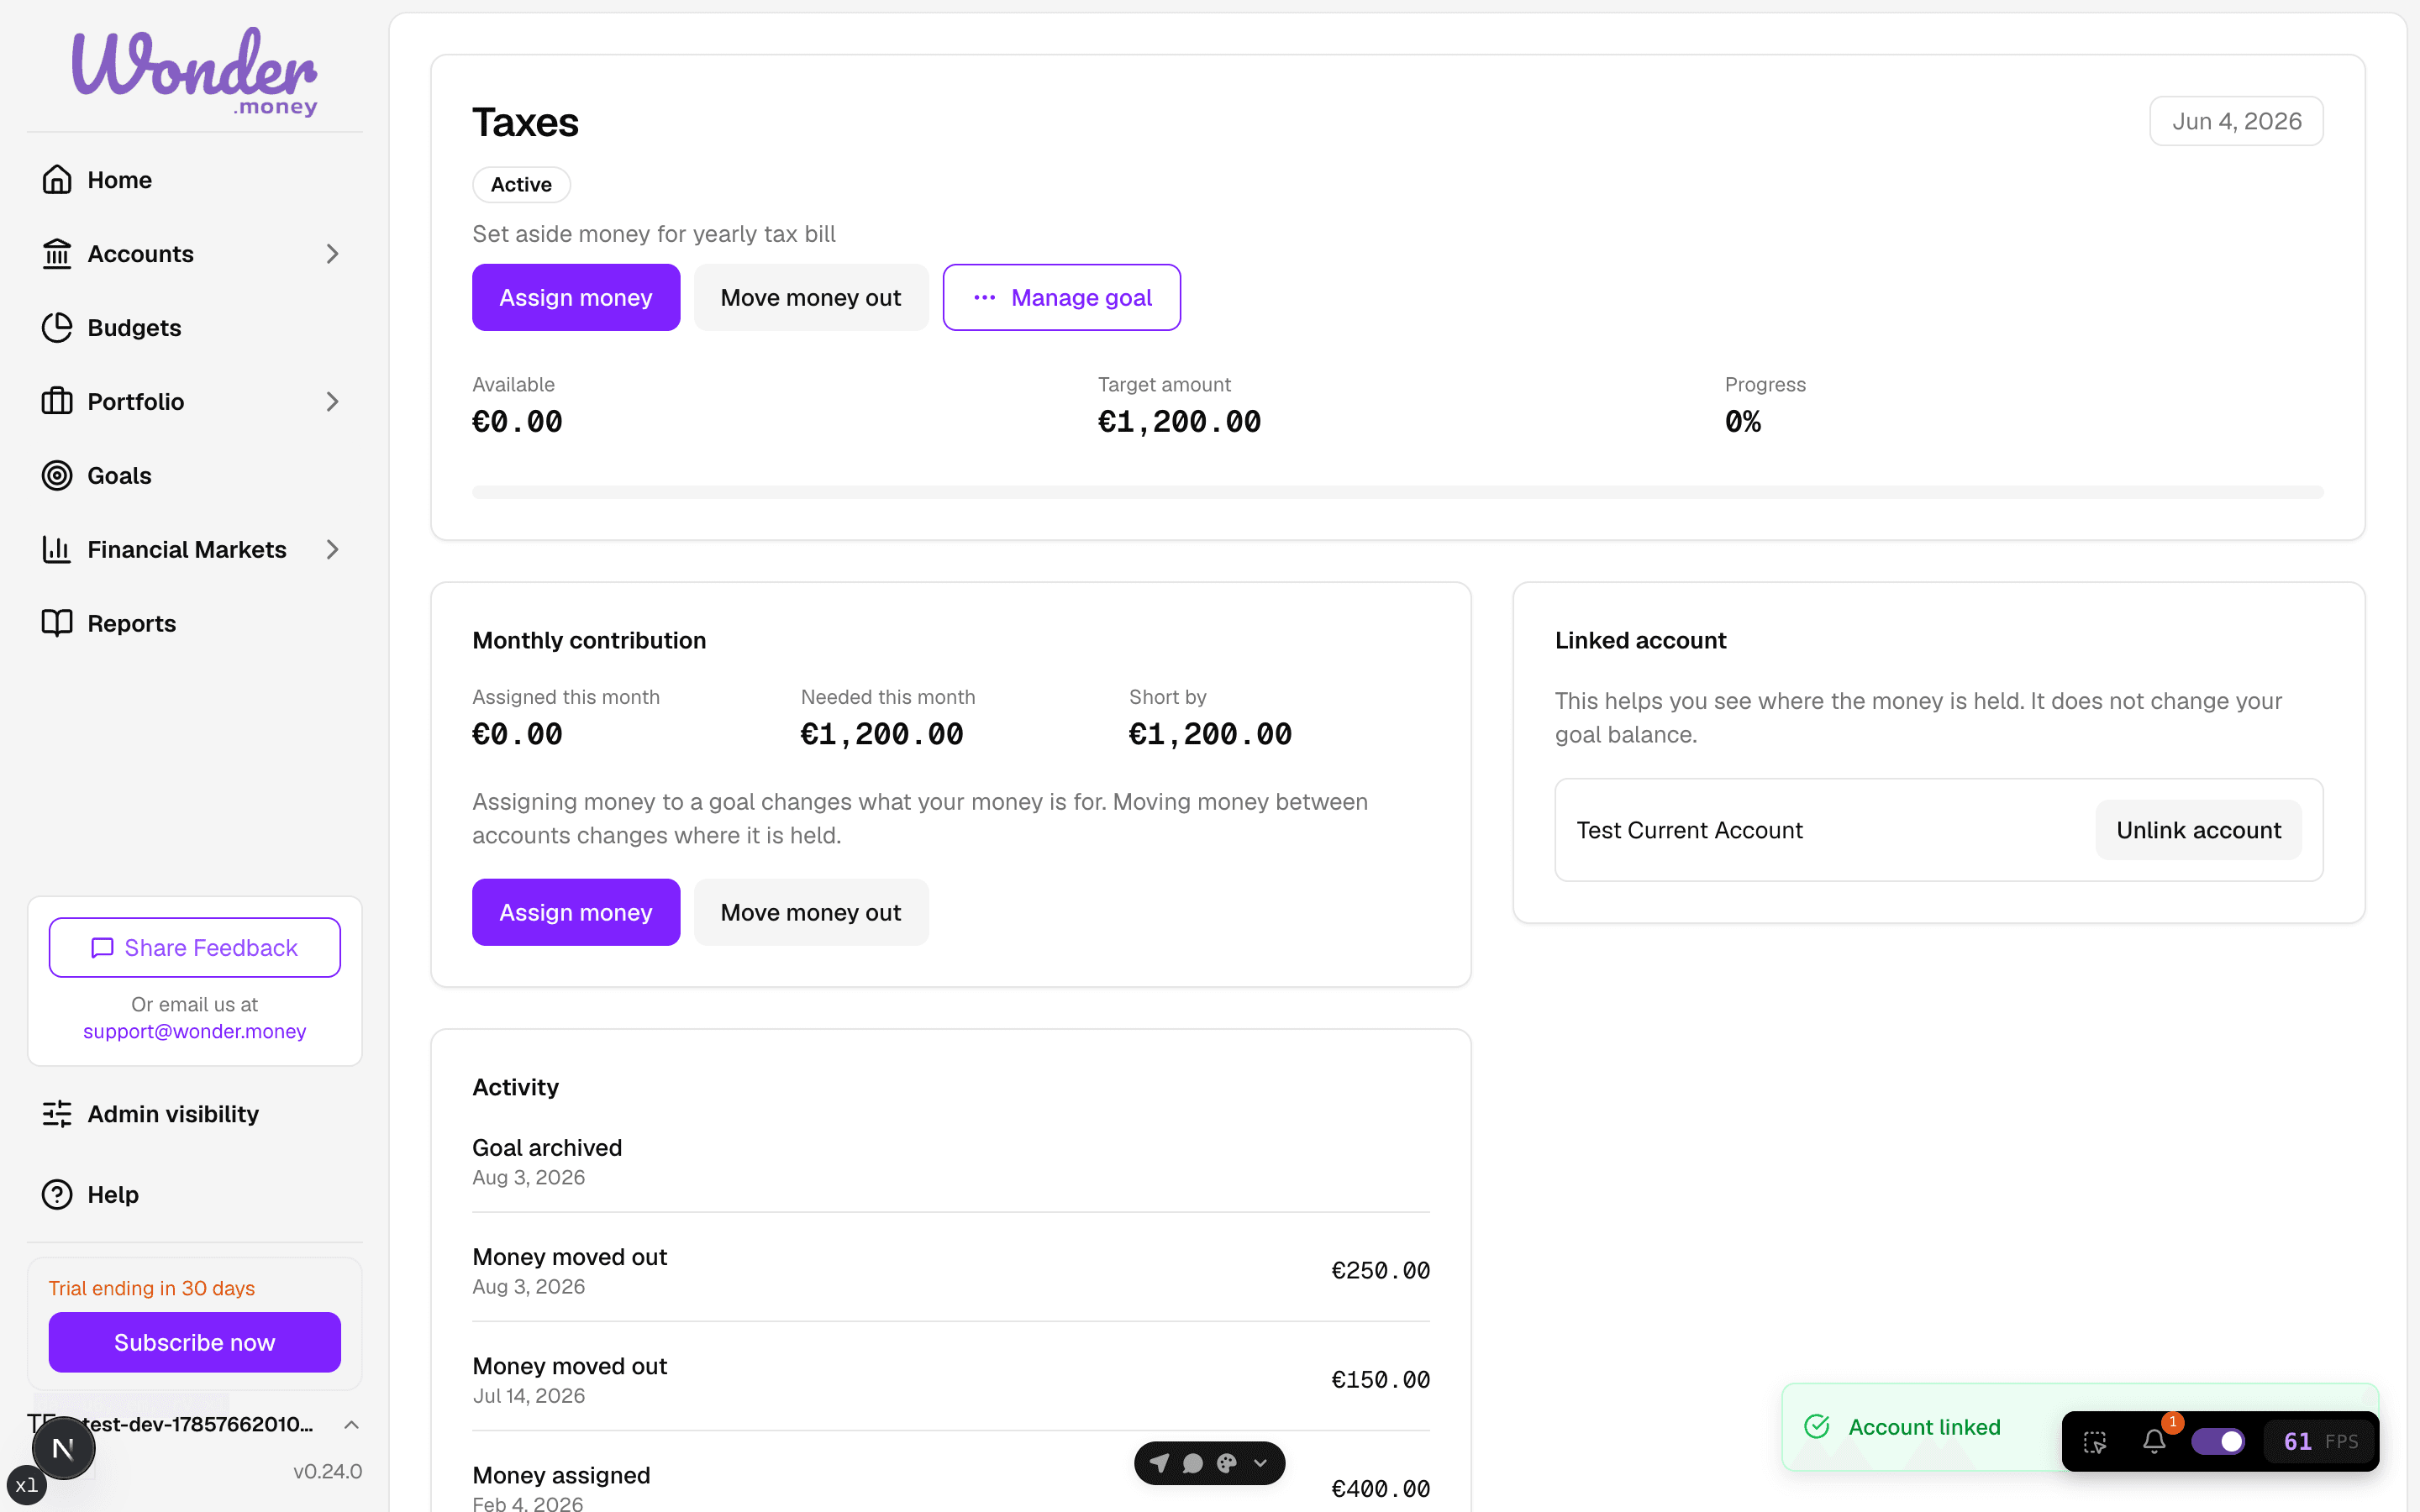Click the paper plane icon in floating toolbar

(1160, 1463)
